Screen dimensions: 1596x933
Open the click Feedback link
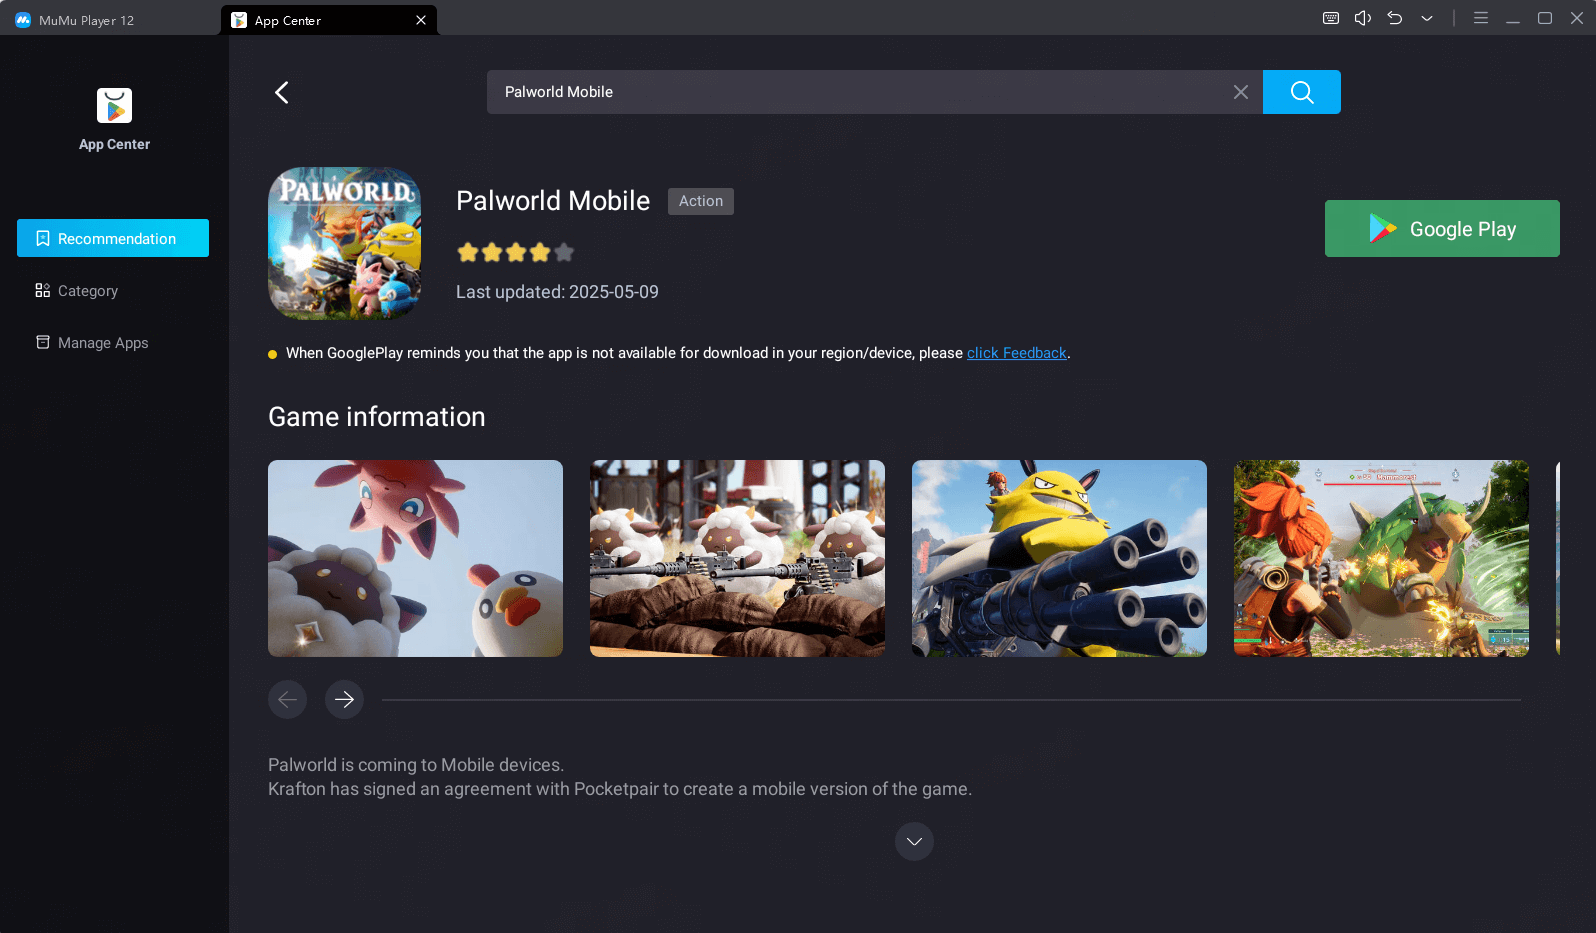1016,353
